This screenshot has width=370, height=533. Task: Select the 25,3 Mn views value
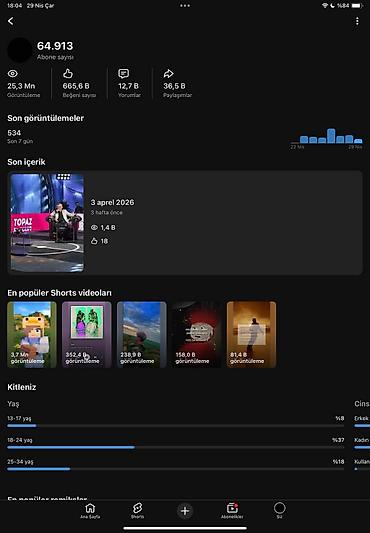21,86
